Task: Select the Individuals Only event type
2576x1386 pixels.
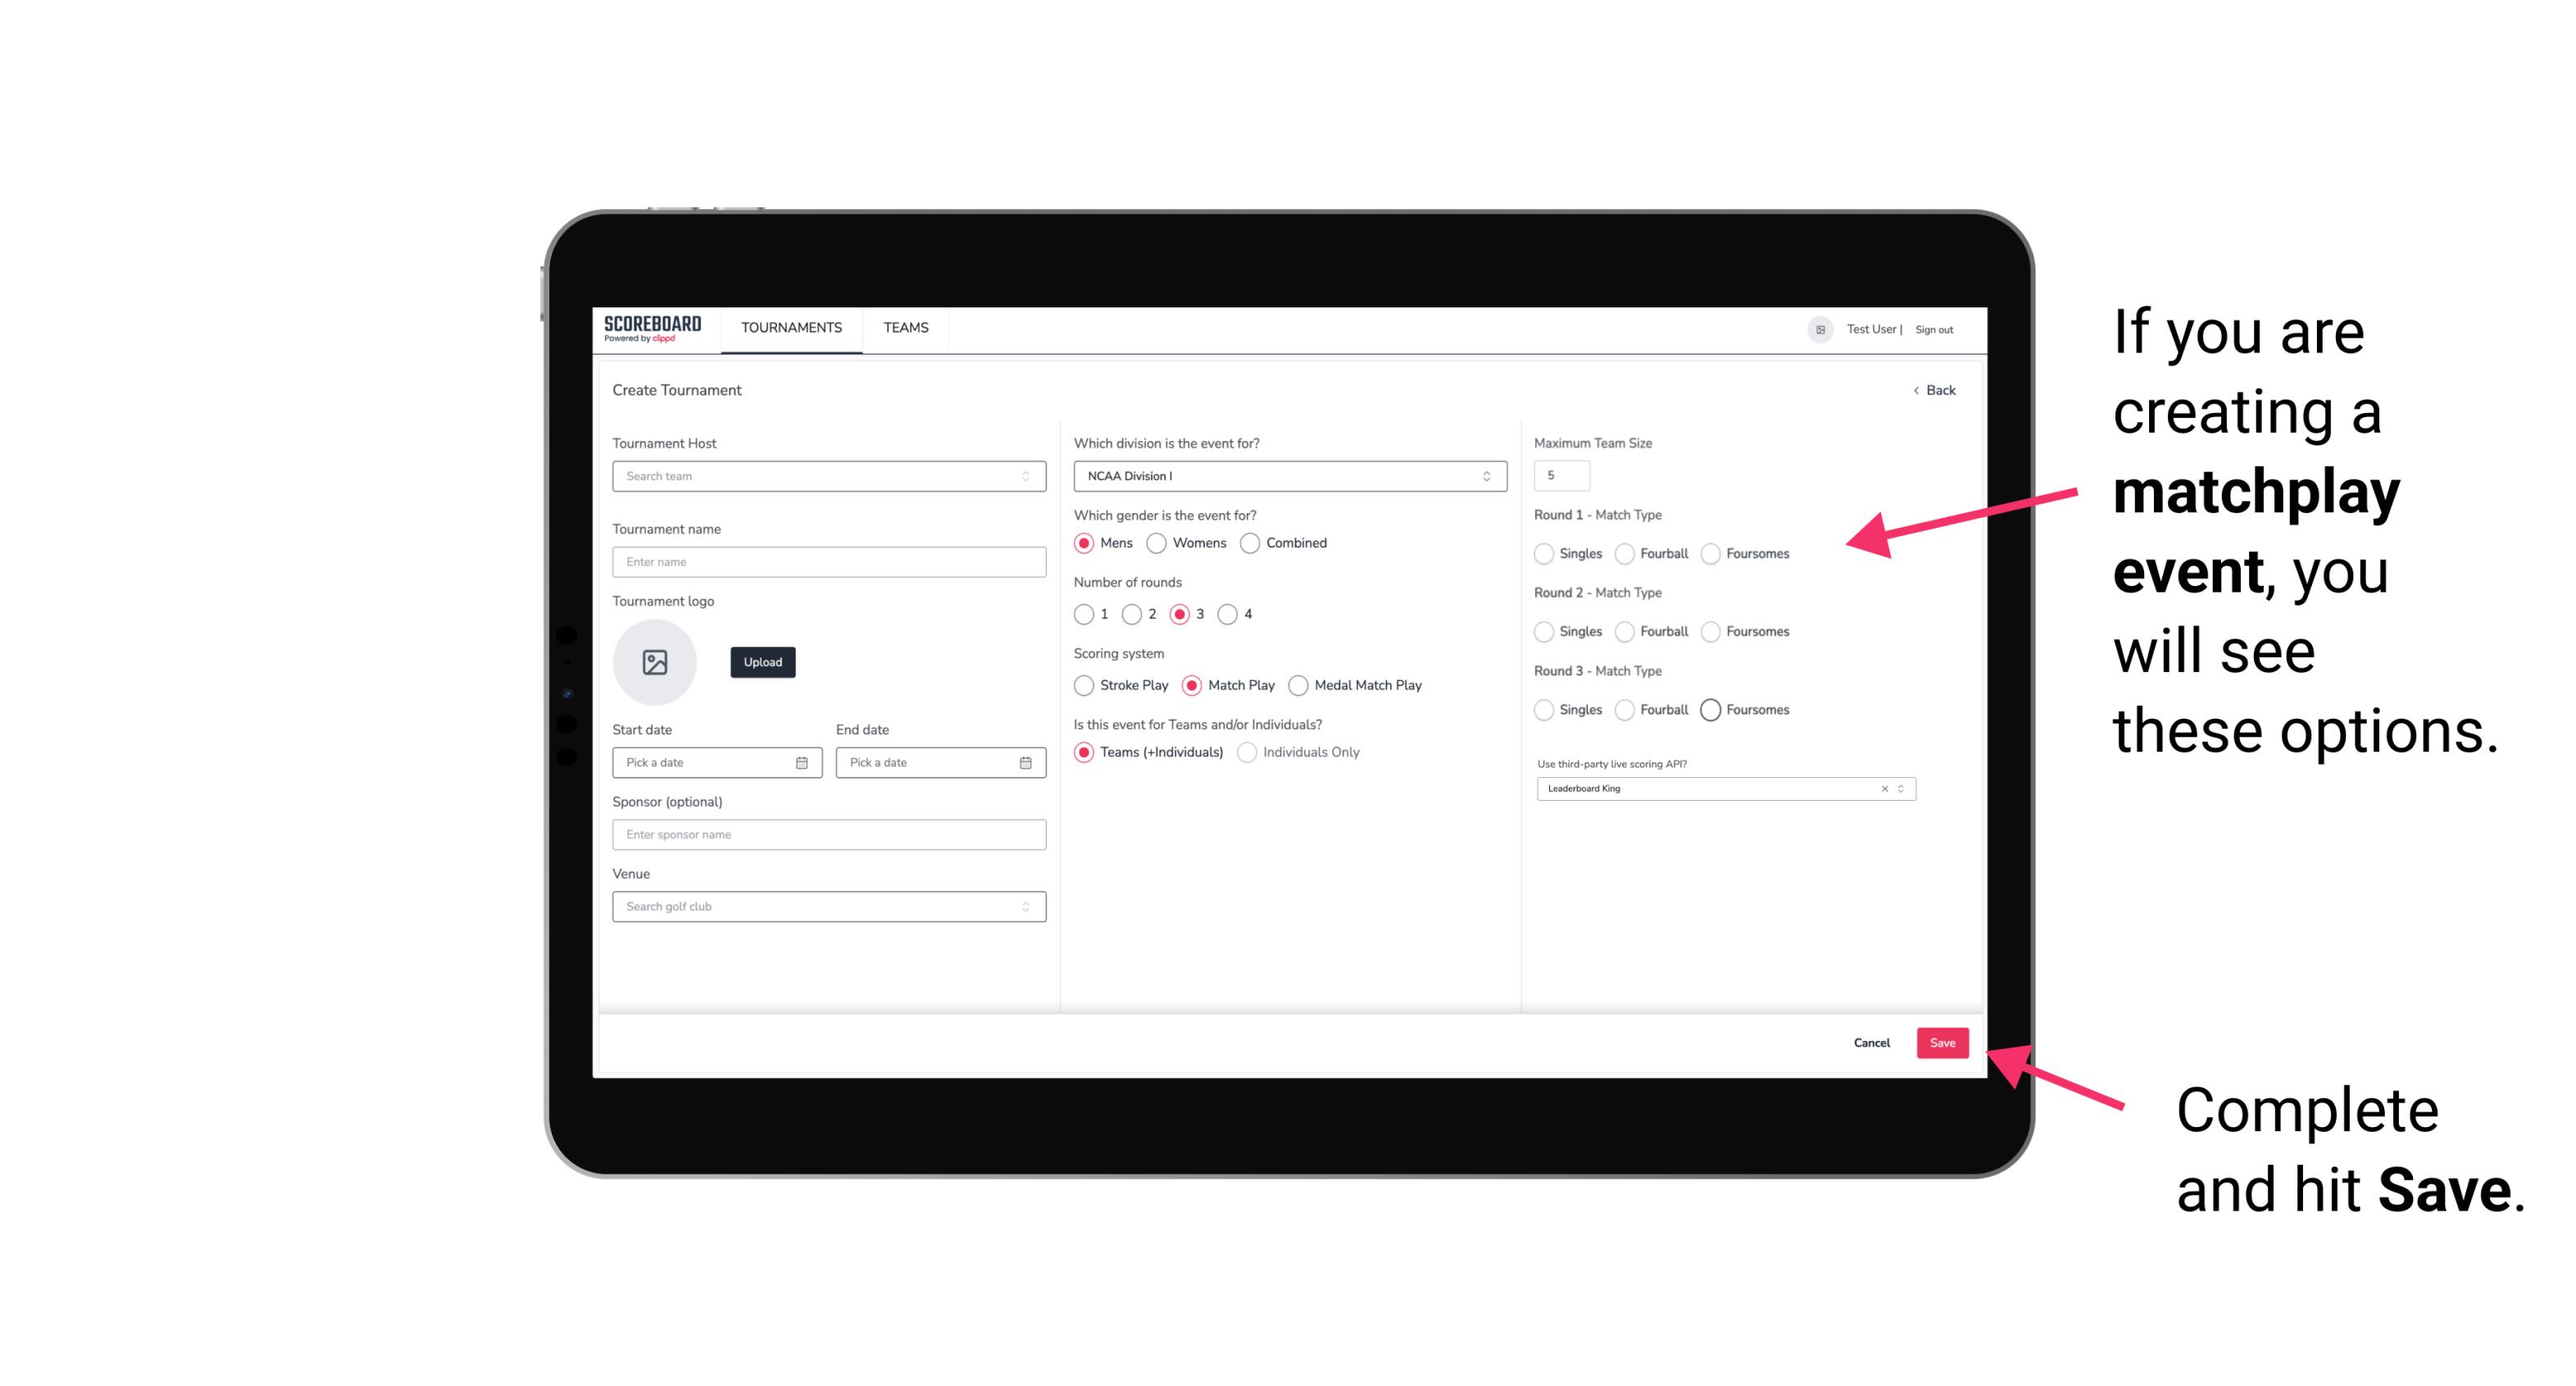Action: pos(1249,752)
